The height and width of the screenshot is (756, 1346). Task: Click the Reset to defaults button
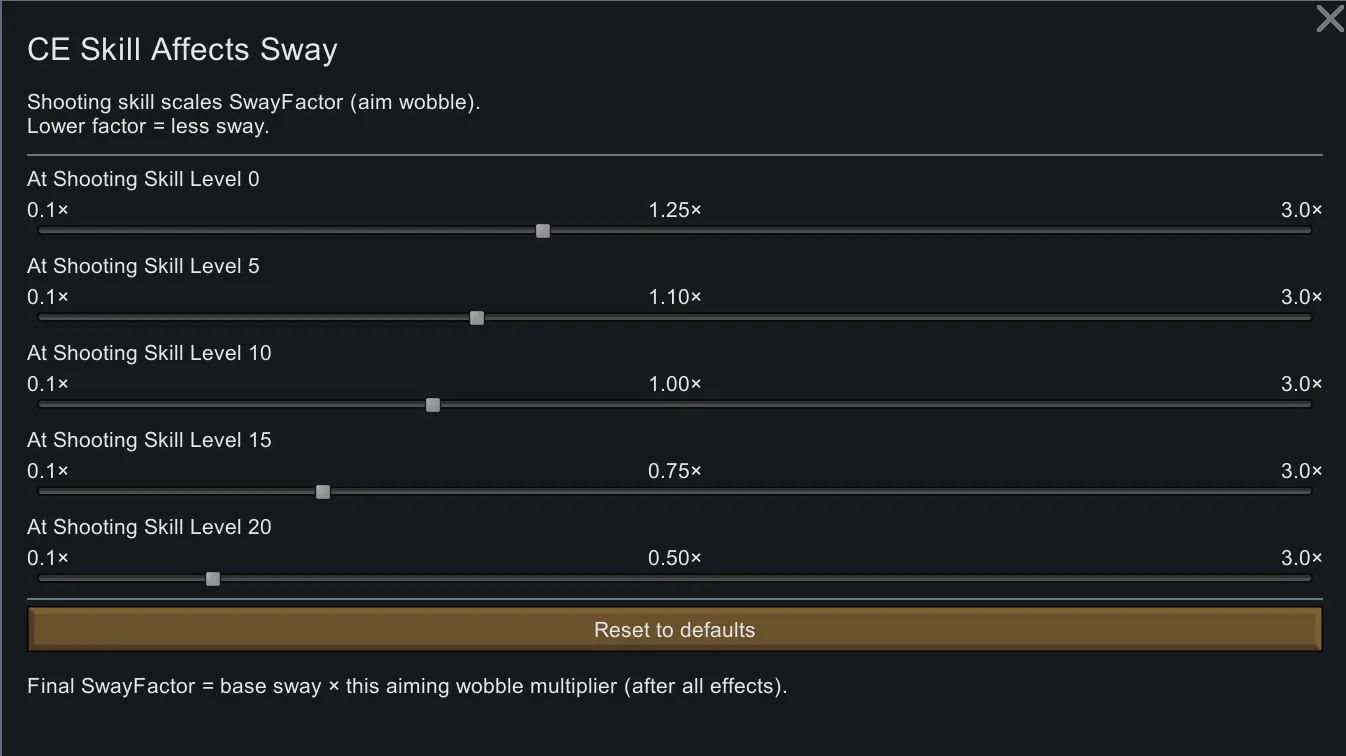[674, 630]
